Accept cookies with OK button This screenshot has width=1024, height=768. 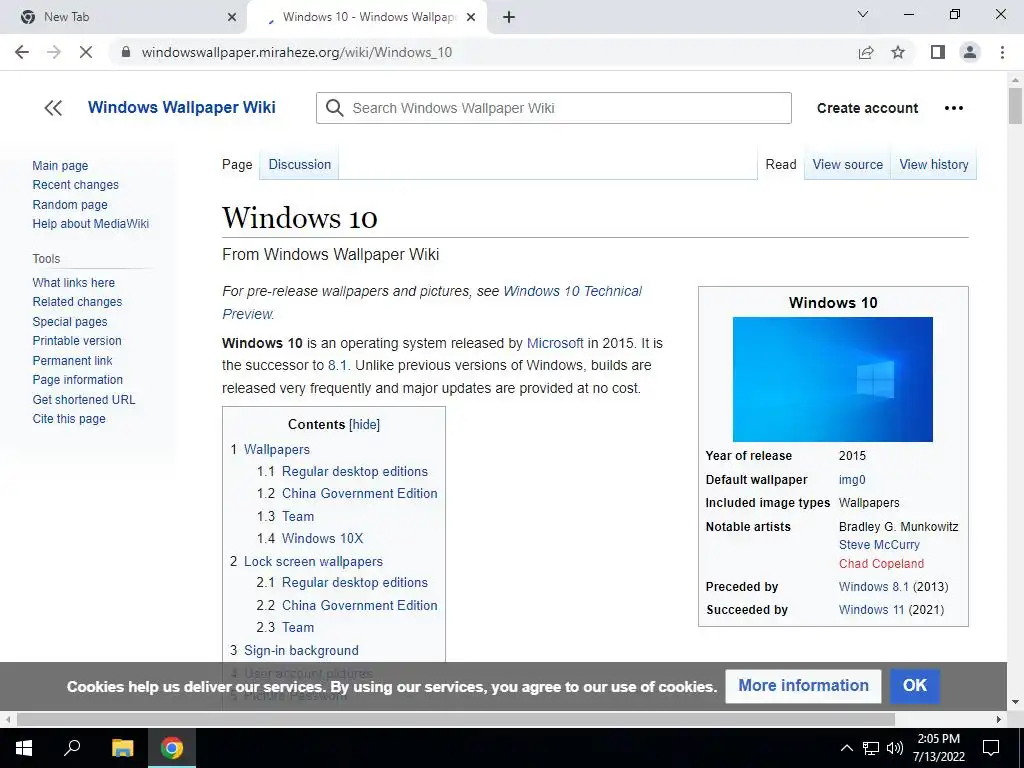(915, 686)
